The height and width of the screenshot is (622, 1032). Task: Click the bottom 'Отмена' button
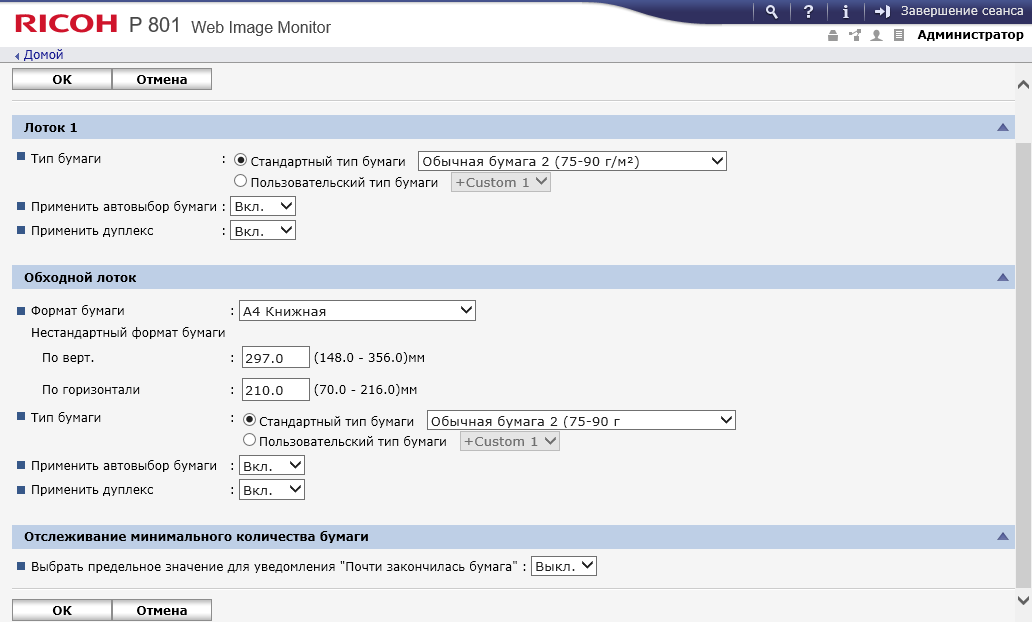pos(162,610)
